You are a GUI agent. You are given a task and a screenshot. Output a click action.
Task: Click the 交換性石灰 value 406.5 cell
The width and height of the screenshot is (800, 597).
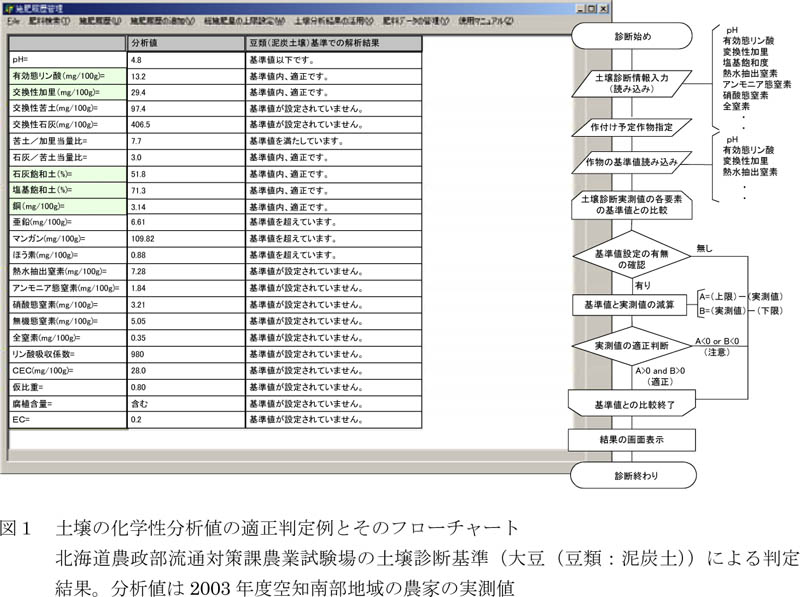tap(184, 124)
